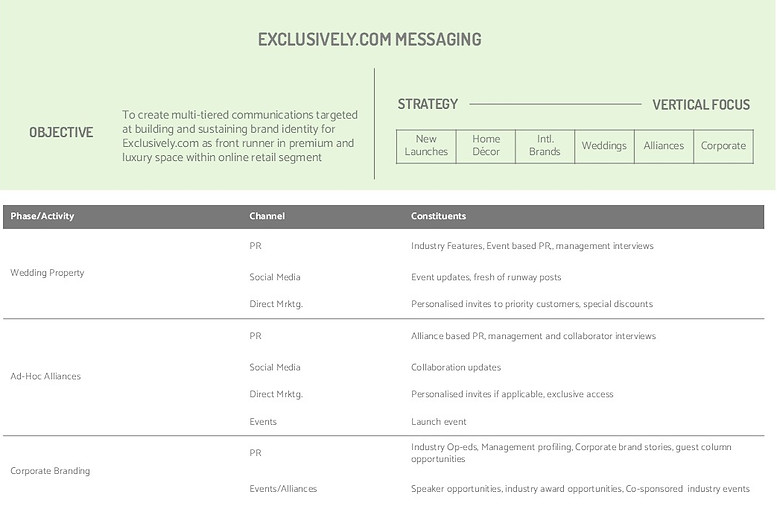Screen dimensions: 777x529
Task: Select the Home Décor vertical box
Action: click(x=486, y=146)
